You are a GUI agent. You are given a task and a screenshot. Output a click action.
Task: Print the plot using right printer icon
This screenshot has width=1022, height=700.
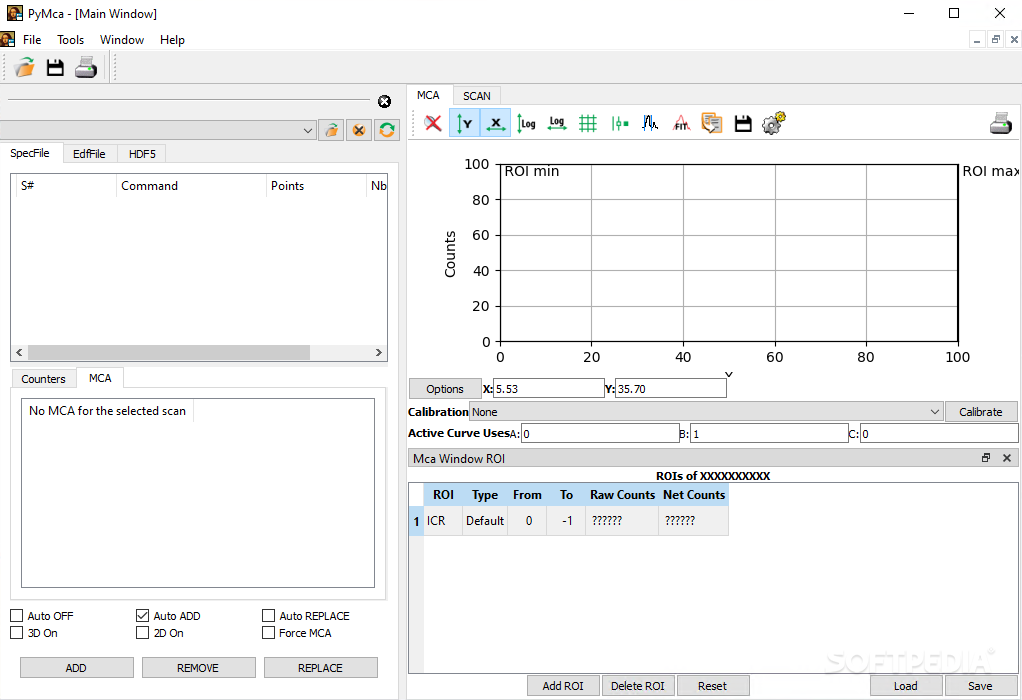(x=1000, y=123)
